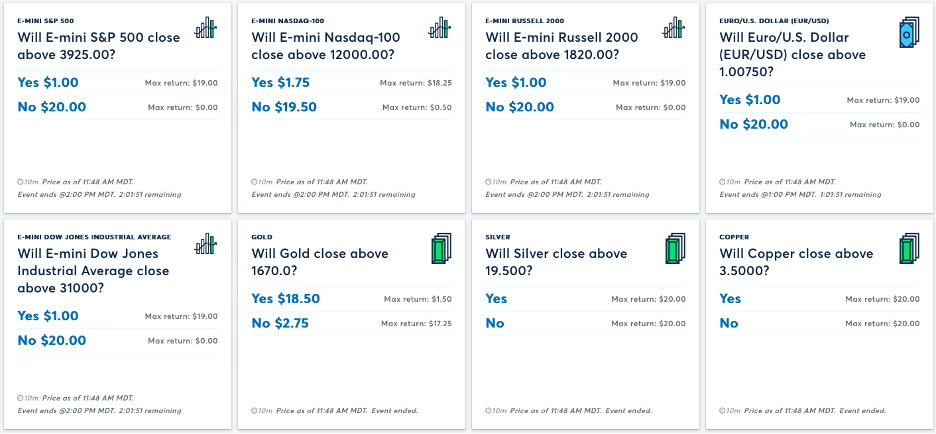Click the E-mini Nasdaq-100 chart icon
The image size is (936, 434).
439,27
